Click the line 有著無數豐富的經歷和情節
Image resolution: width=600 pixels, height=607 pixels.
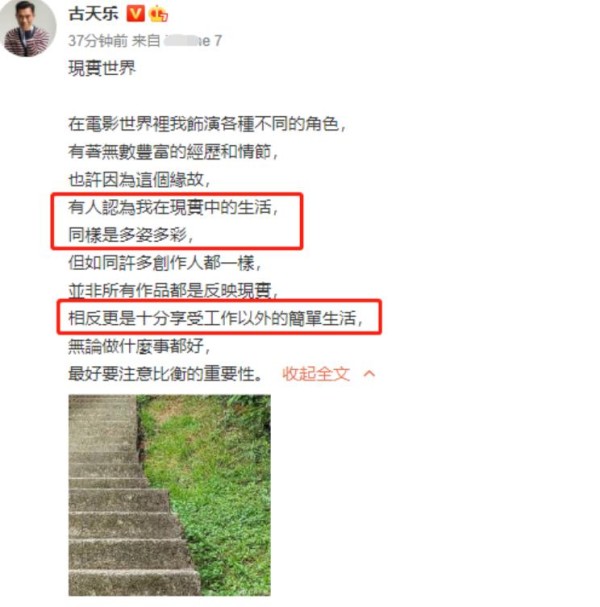coord(173,152)
